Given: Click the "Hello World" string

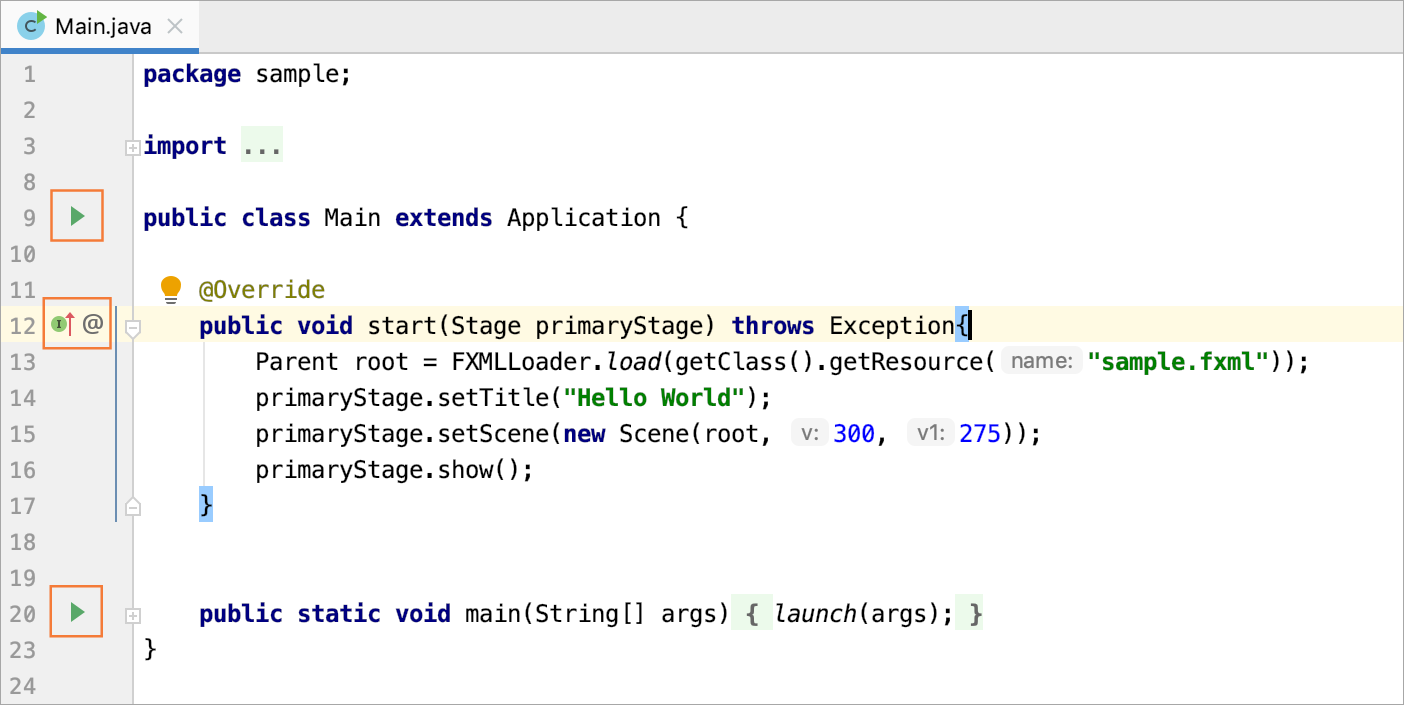Looking at the screenshot, I should tap(655, 397).
